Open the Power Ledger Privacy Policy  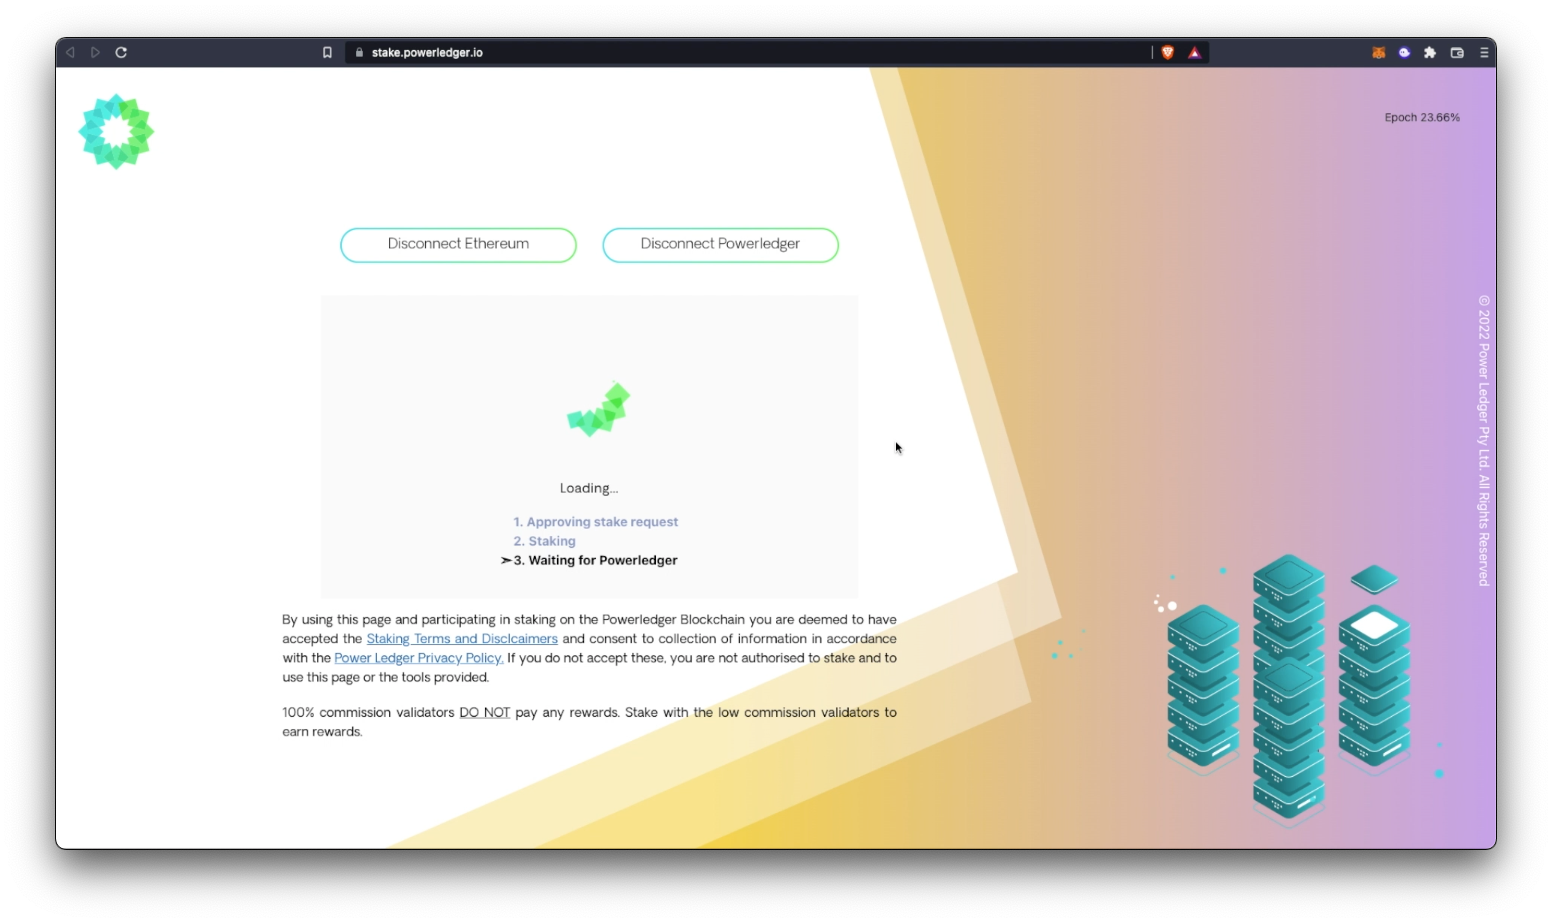click(418, 657)
